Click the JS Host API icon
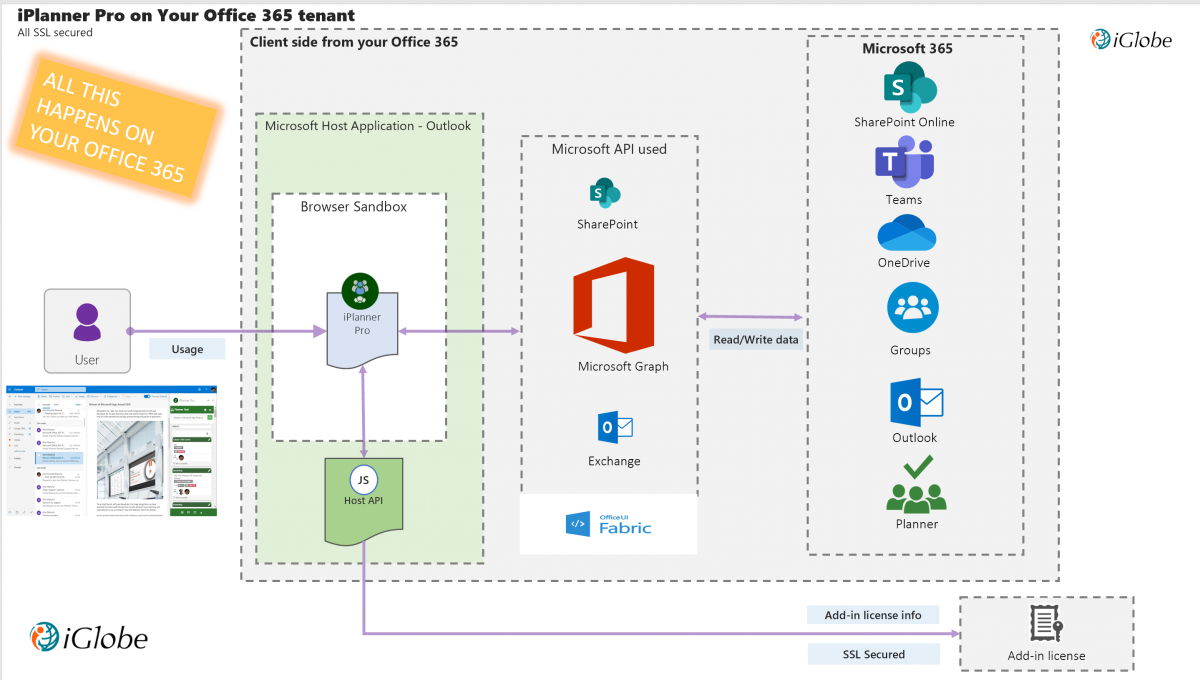 click(x=362, y=478)
